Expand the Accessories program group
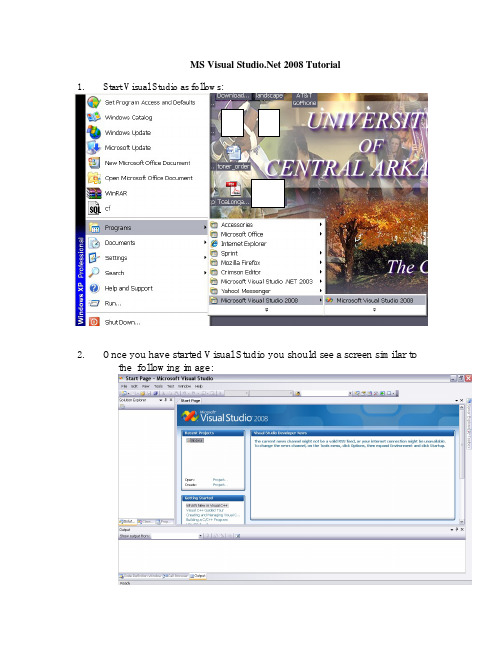 (x=267, y=224)
